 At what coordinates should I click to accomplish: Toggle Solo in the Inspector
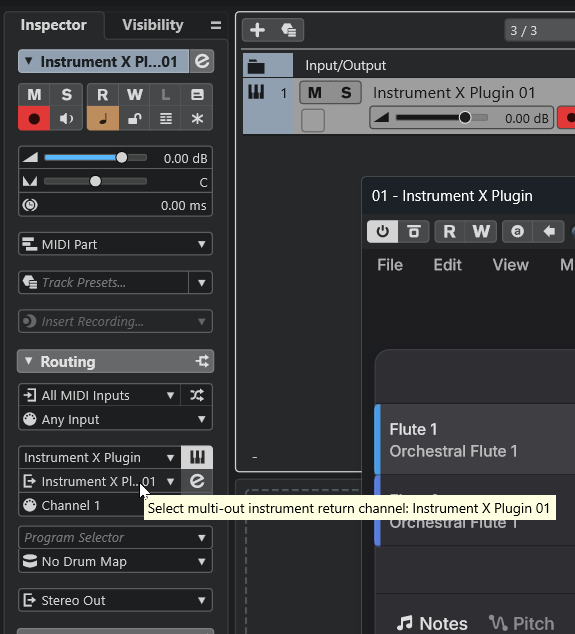click(66, 95)
